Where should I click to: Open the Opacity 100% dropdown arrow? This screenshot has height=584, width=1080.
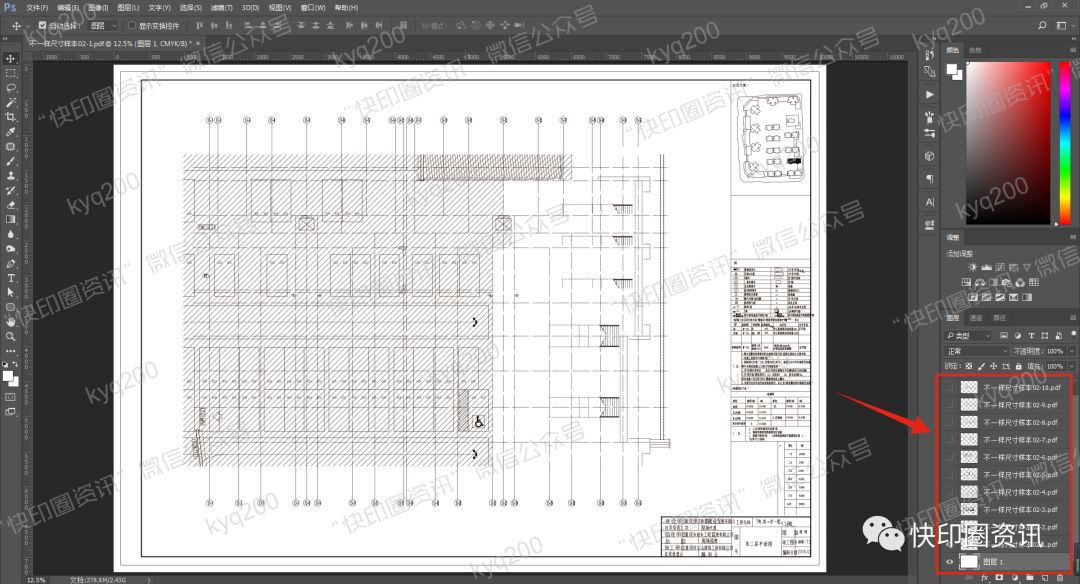pos(1070,351)
